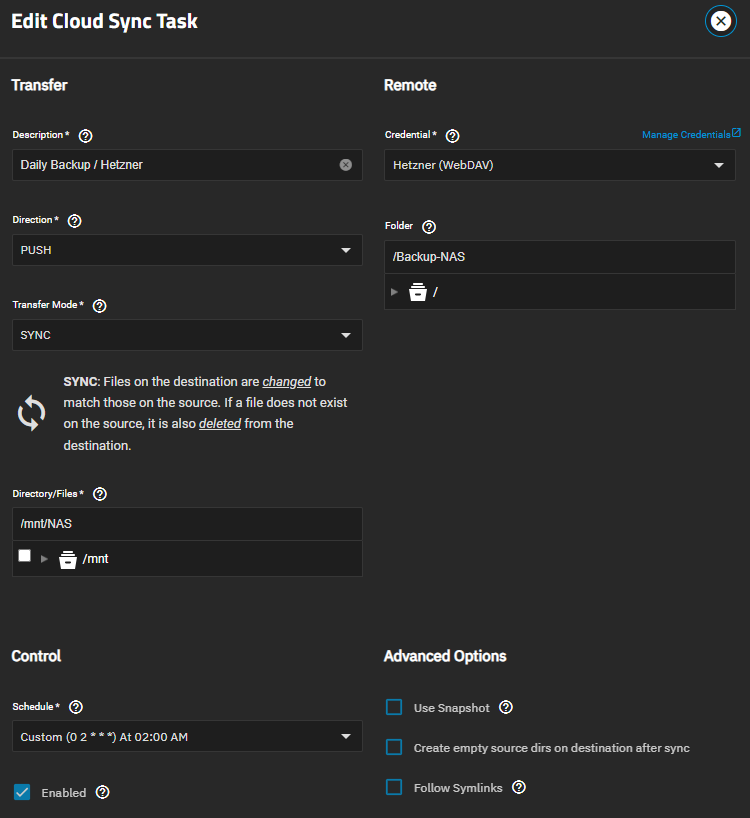Open the Direction PUSH dropdown

click(187, 250)
